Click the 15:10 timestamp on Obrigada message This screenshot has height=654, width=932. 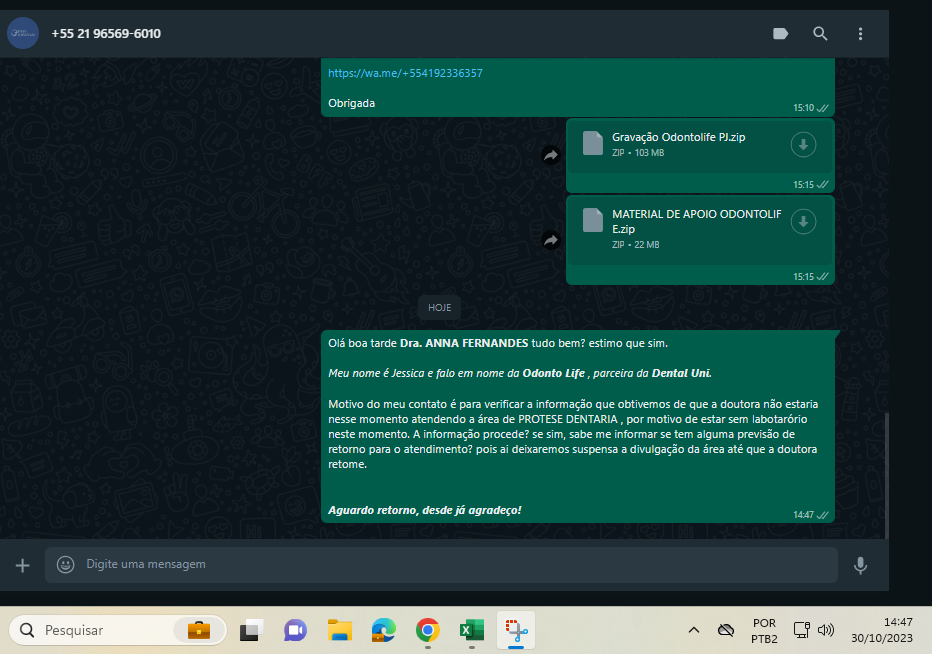803,108
